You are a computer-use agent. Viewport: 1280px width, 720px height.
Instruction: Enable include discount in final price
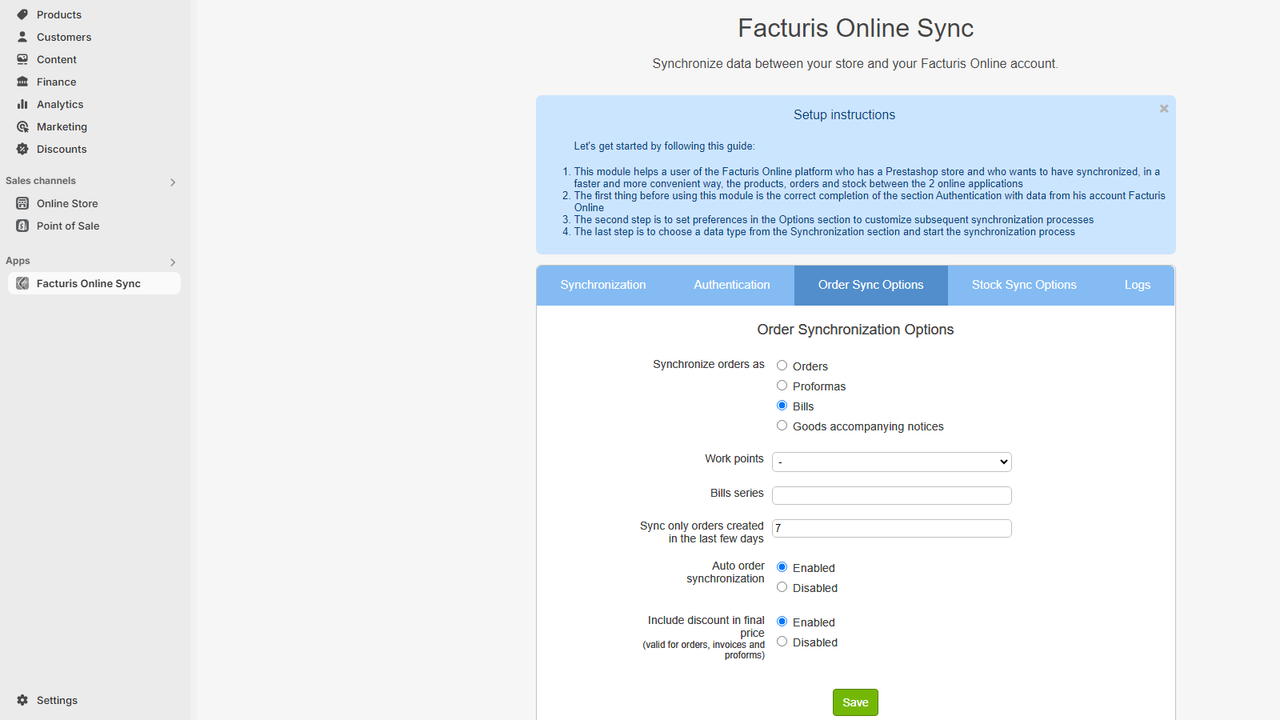(782, 622)
